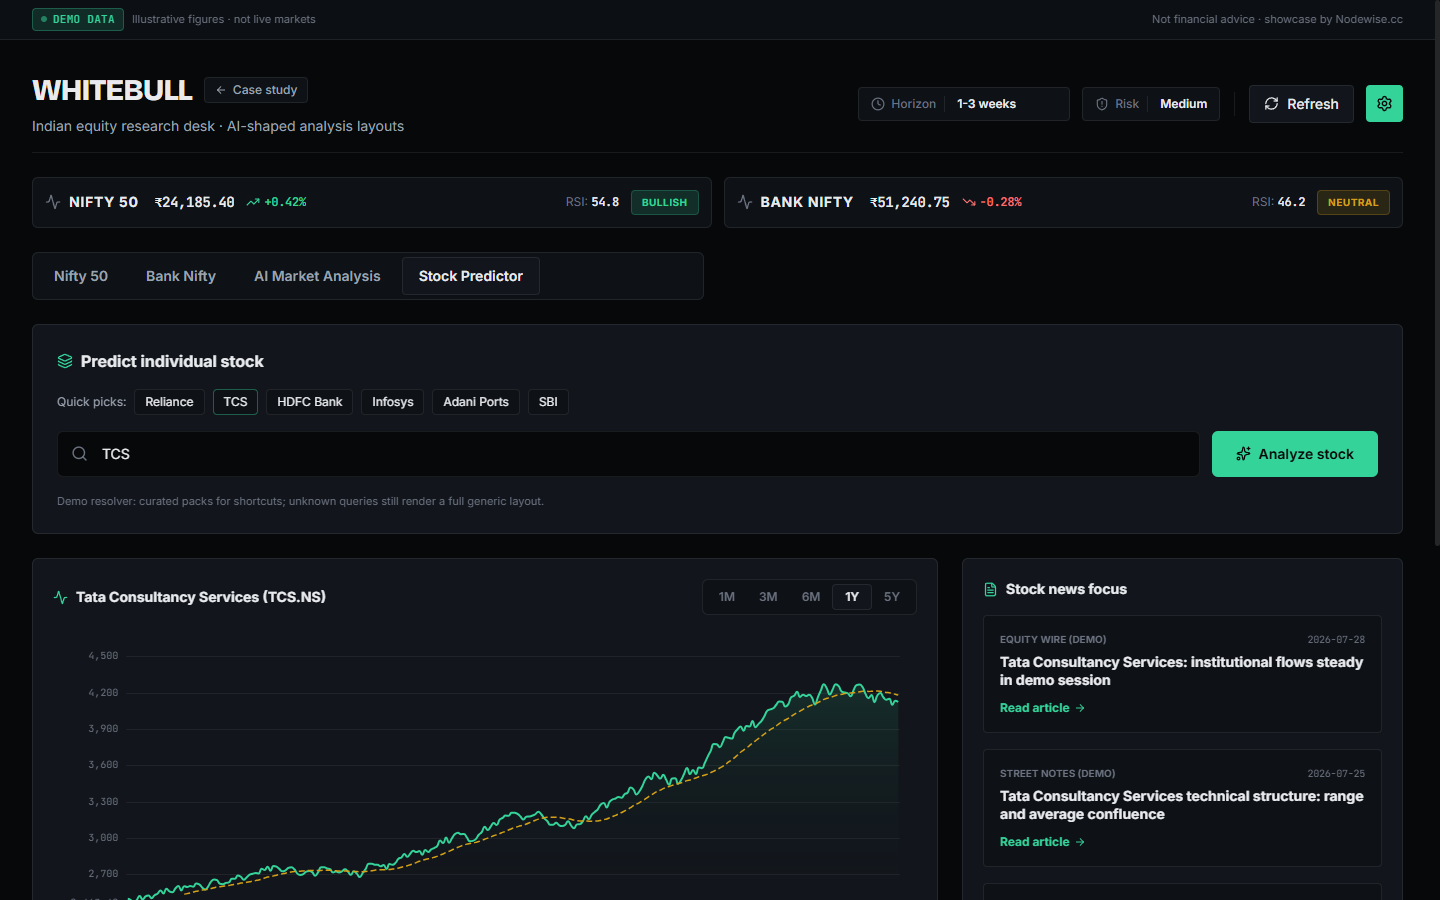Click the downtrend arrow by -0.28%

pos(969,202)
